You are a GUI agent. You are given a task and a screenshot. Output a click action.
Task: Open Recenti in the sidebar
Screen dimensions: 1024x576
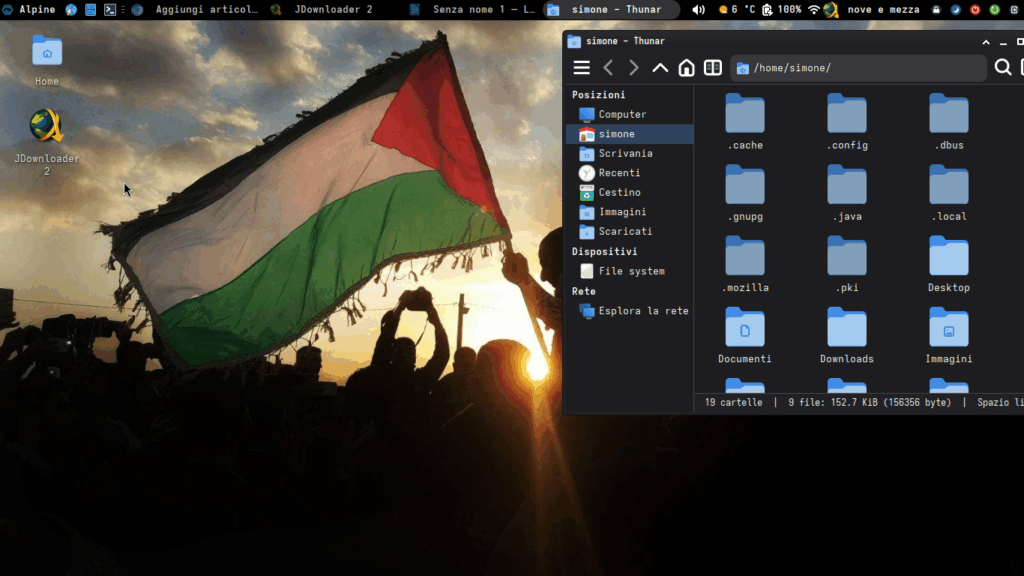(x=619, y=173)
